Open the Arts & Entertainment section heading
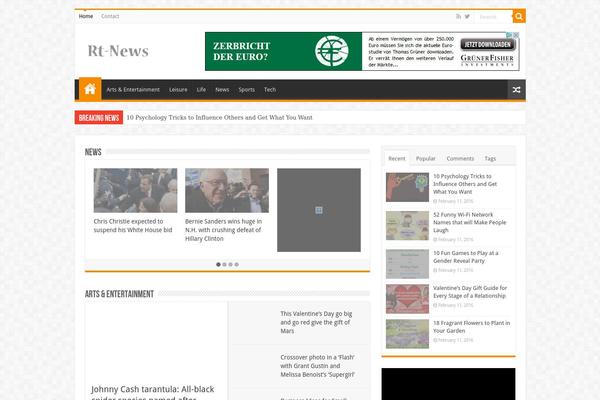 [119, 294]
